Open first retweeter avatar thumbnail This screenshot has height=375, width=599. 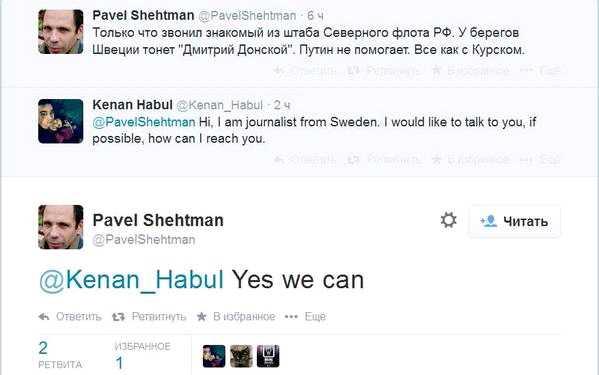214,356
